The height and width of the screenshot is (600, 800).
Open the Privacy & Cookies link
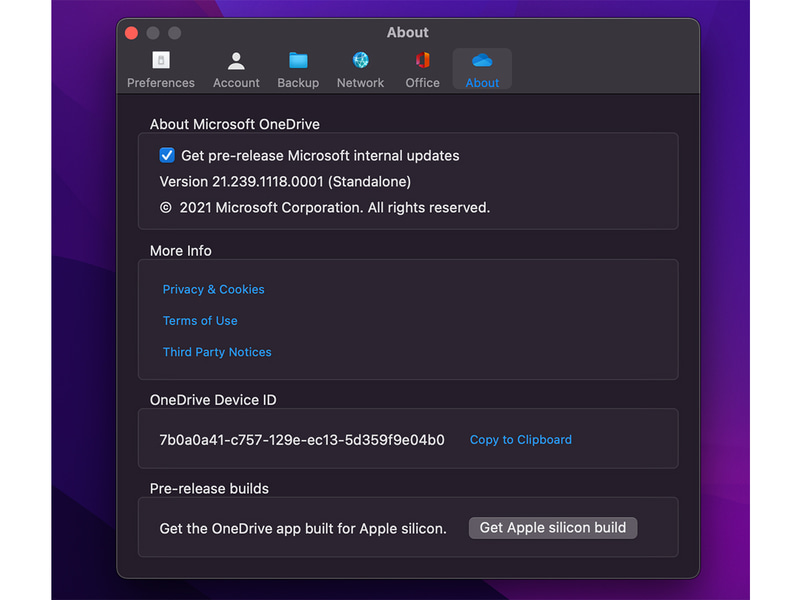213,289
